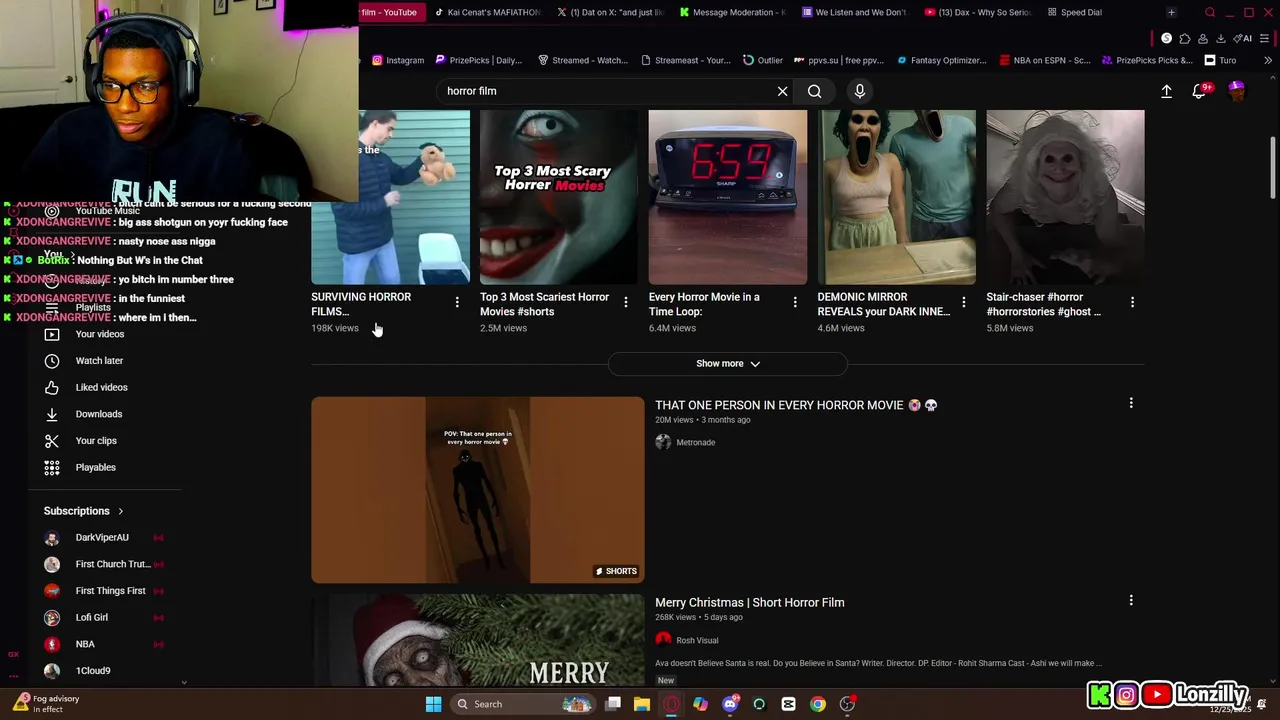Expand Show more shorts

click(728, 364)
